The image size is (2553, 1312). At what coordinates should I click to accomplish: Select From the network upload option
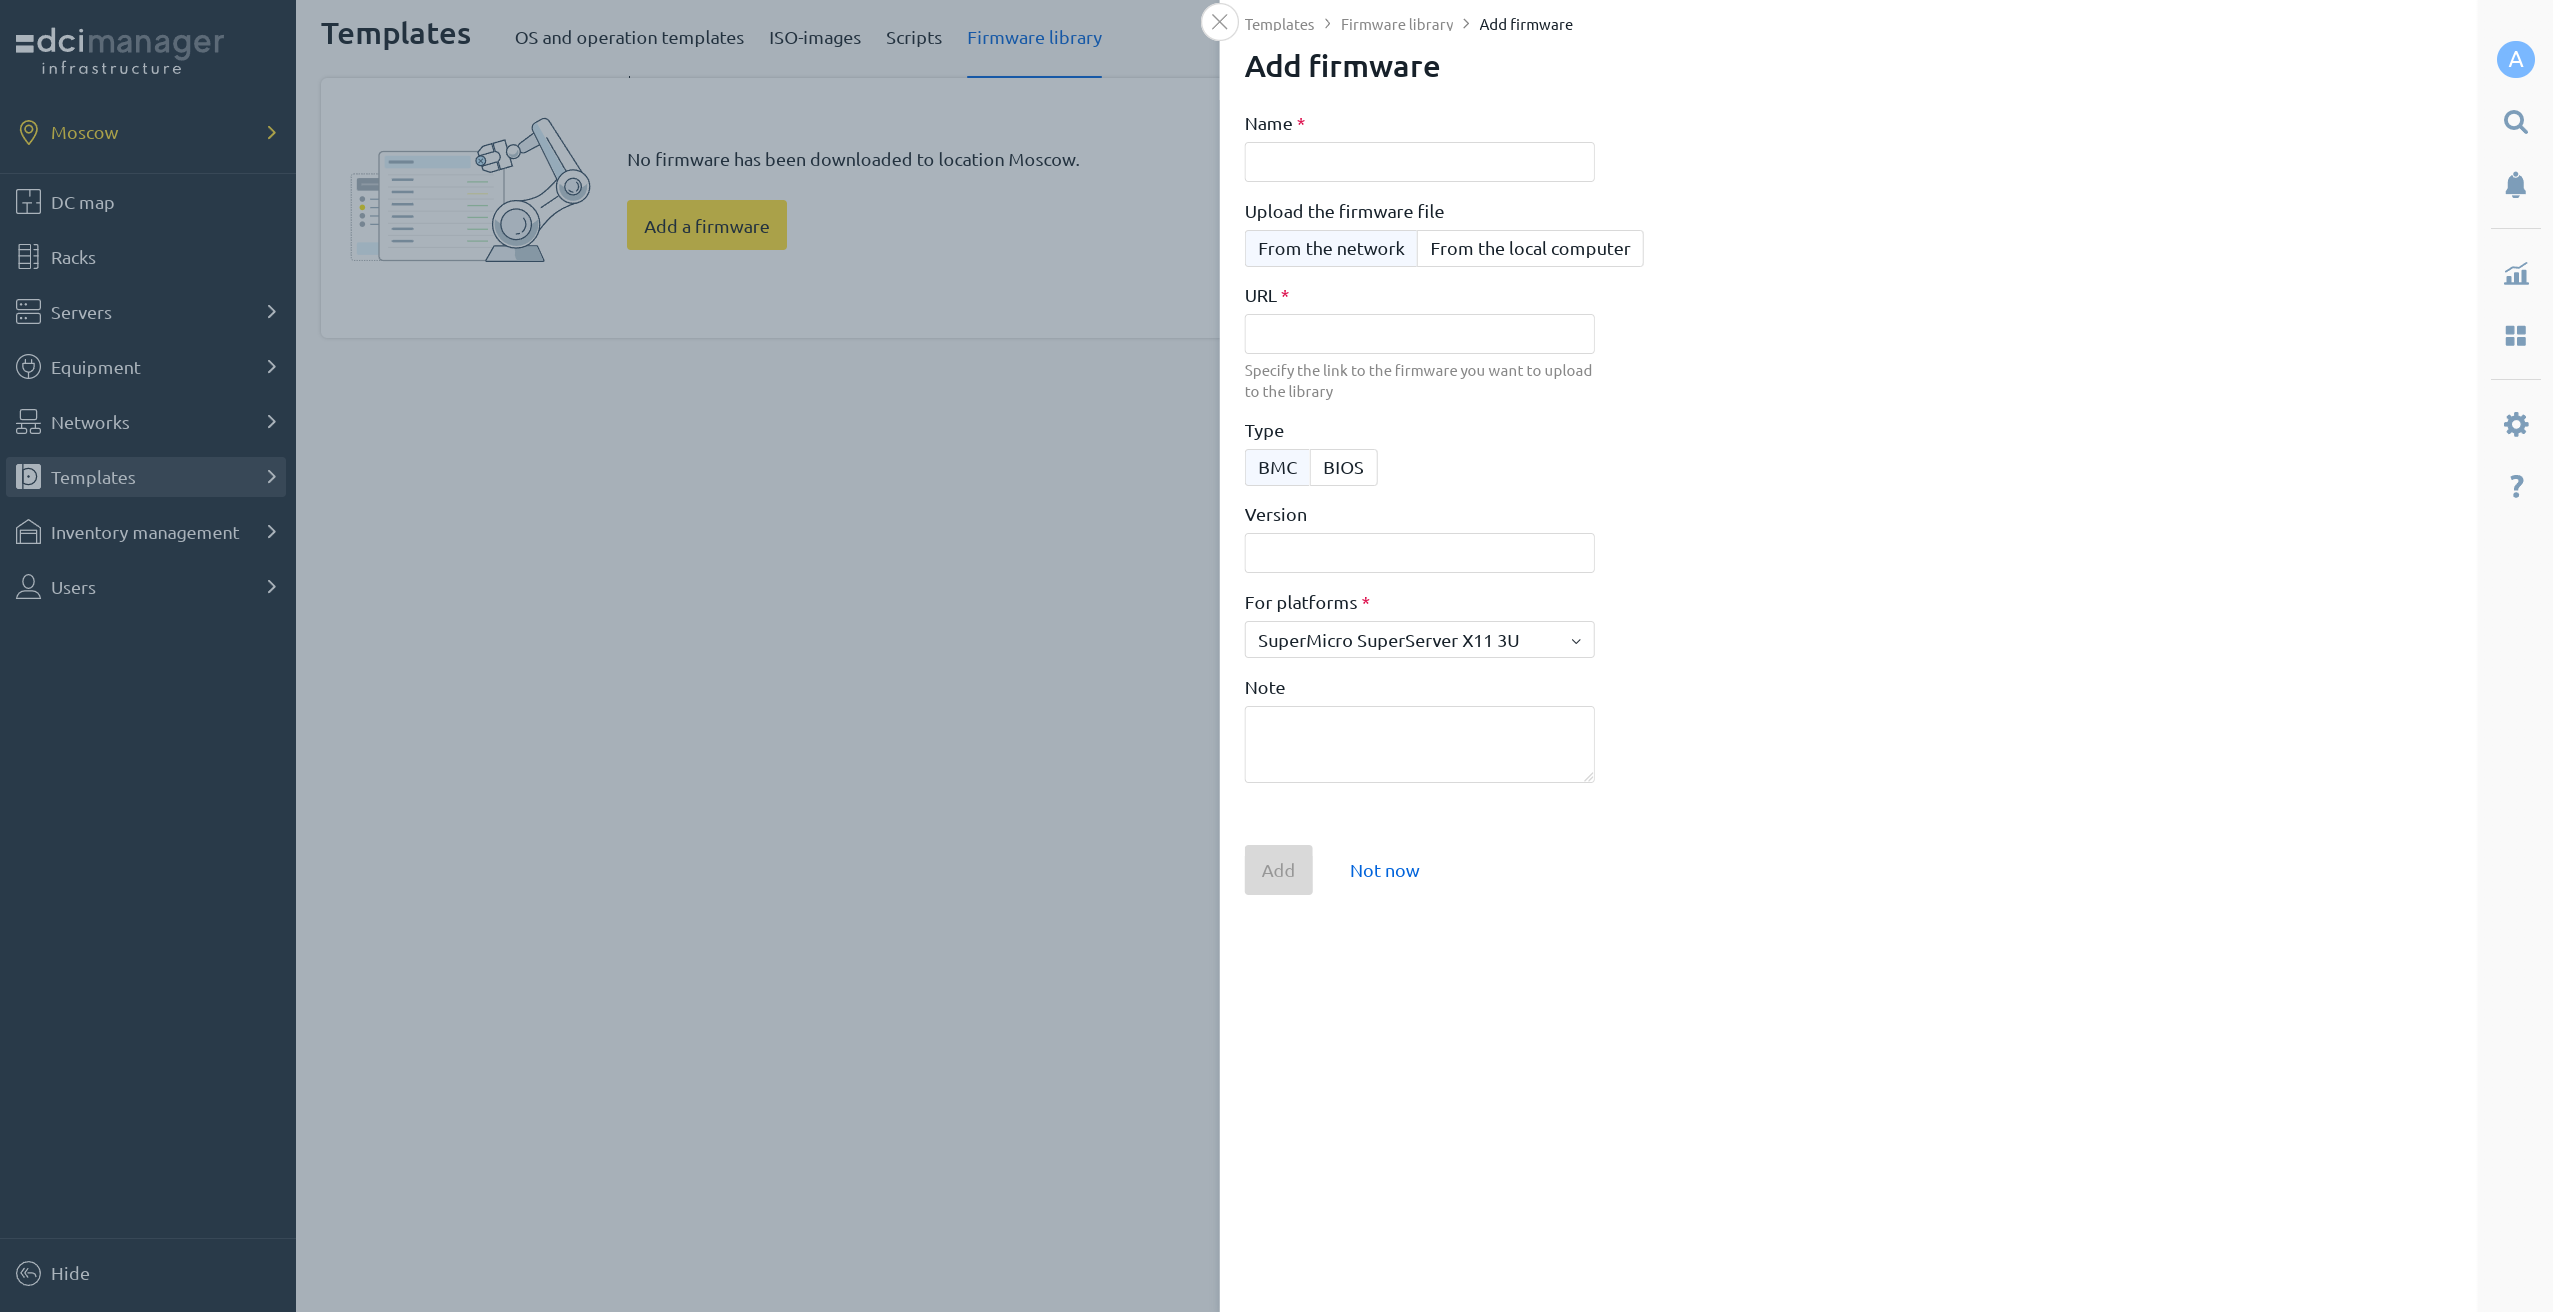click(x=1330, y=249)
